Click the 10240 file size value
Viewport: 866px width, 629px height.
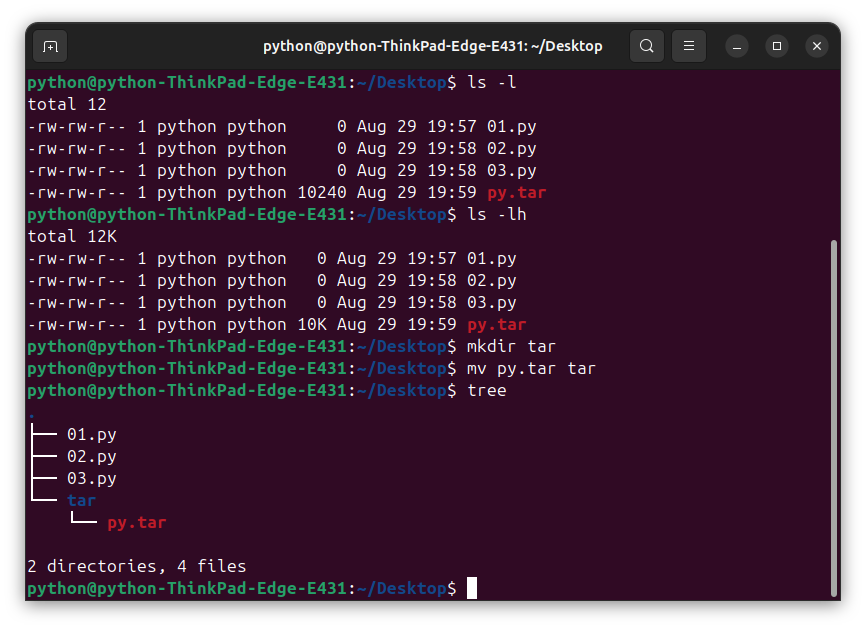tap(322, 193)
